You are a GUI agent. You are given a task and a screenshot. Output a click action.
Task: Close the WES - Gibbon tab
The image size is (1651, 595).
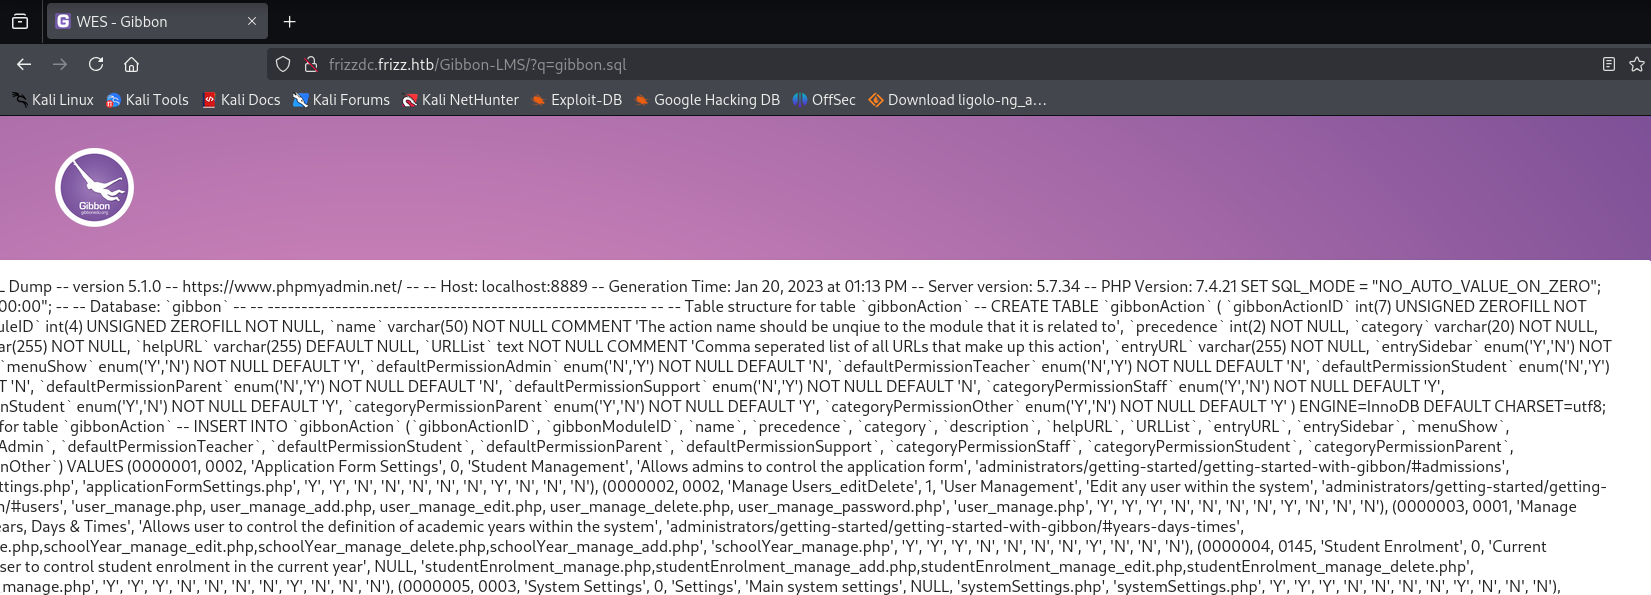click(252, 21)
